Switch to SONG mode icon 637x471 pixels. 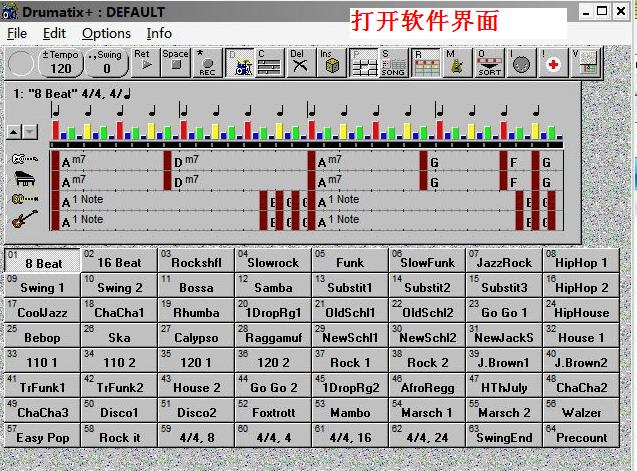(x=393, y=63)
